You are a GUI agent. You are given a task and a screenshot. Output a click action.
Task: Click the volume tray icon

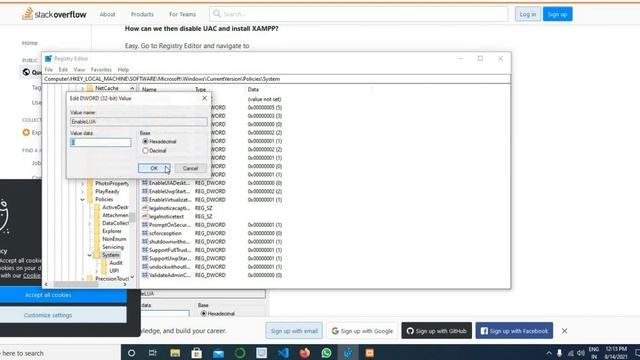pos(581,353)
